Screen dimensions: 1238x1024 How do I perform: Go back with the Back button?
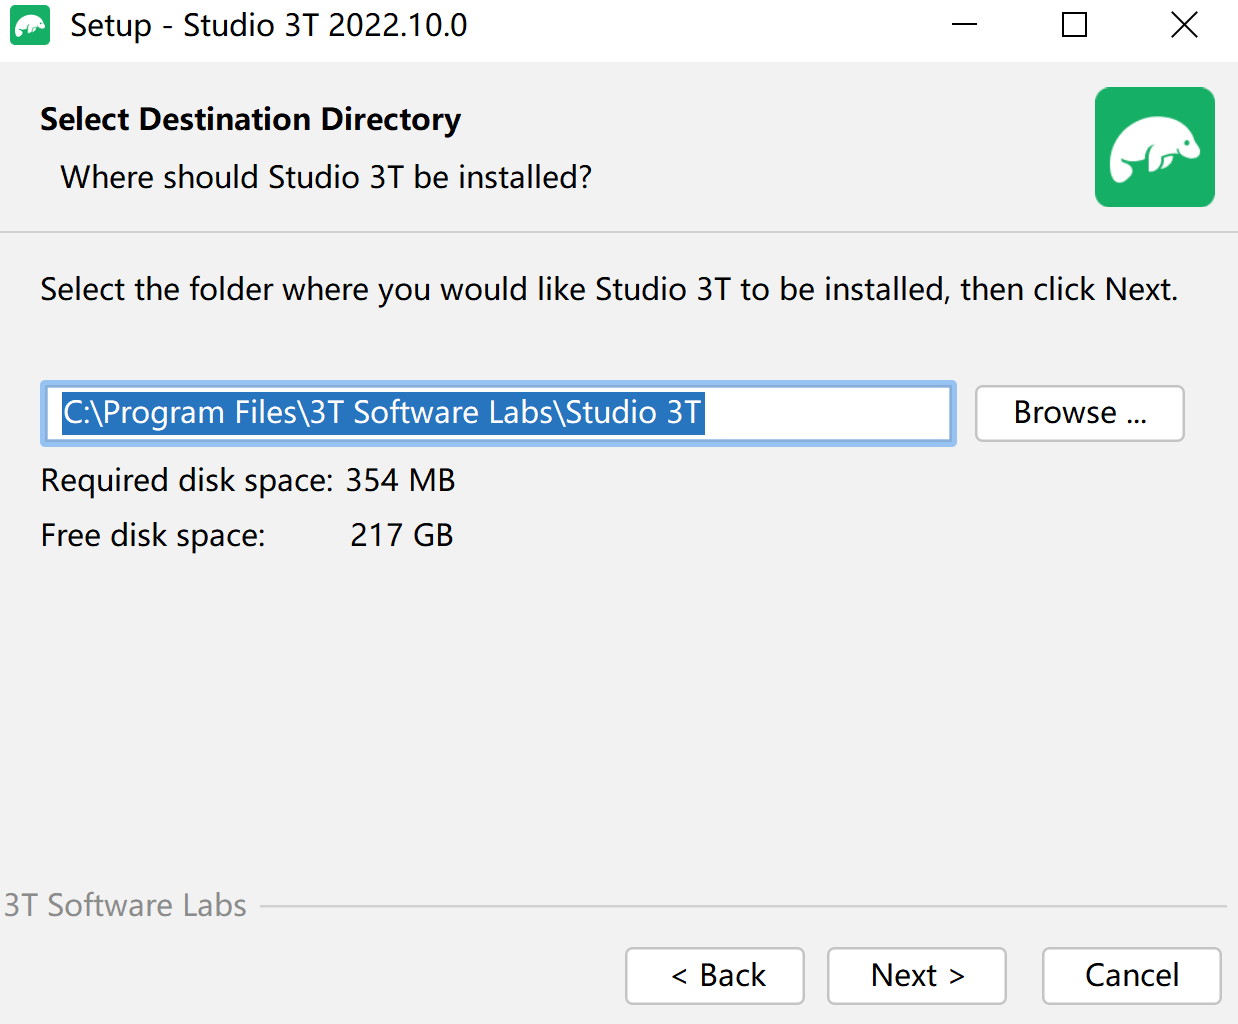pyautogui.click(x=715, y=975)
